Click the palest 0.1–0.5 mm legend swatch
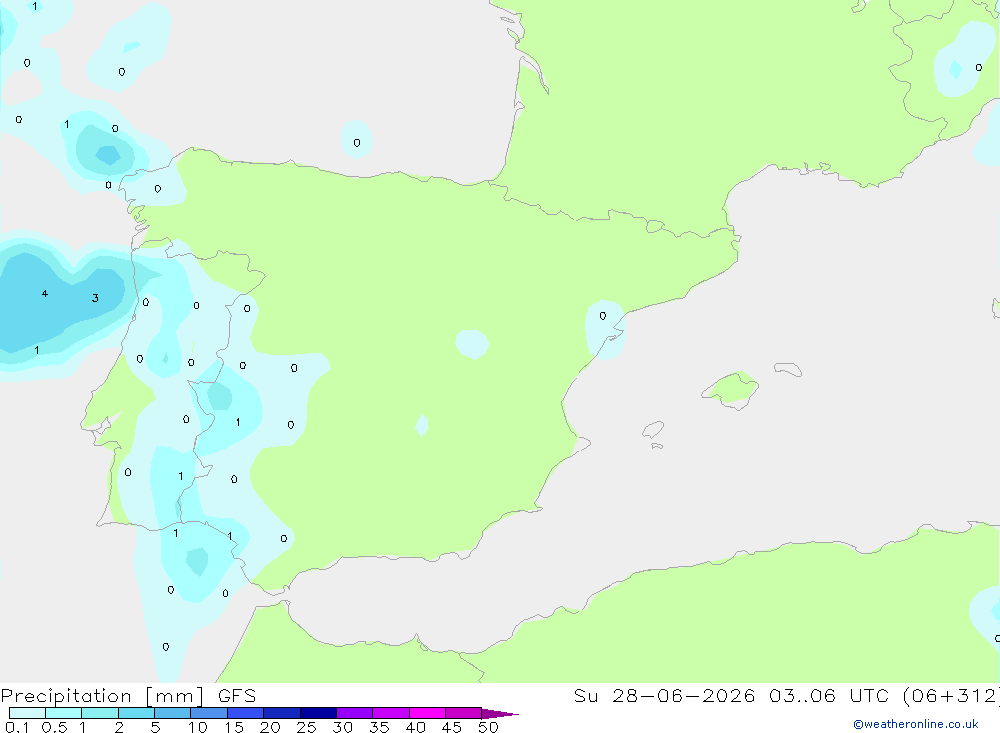 point(27,713)
